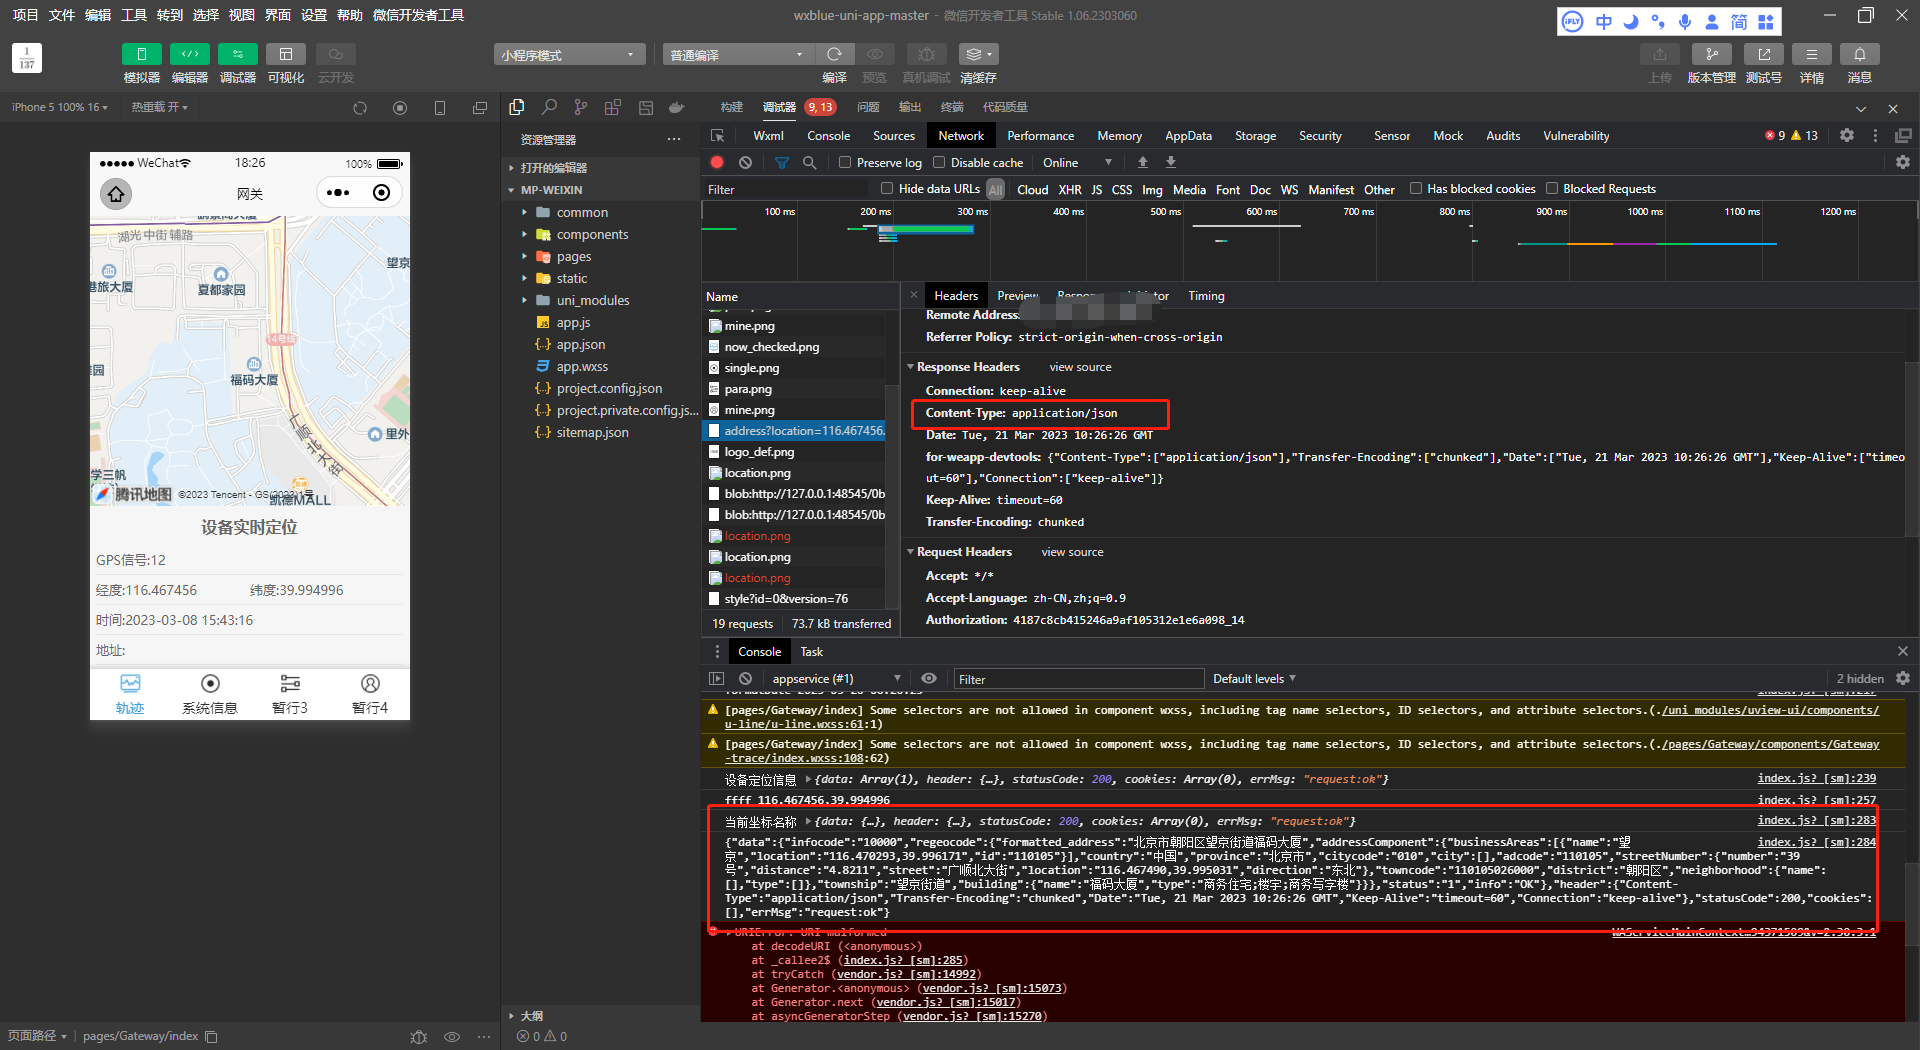Open vendor.js? [sm]:14992 link
Screen dimensions: 1920x1050
(x=907, y=974)
